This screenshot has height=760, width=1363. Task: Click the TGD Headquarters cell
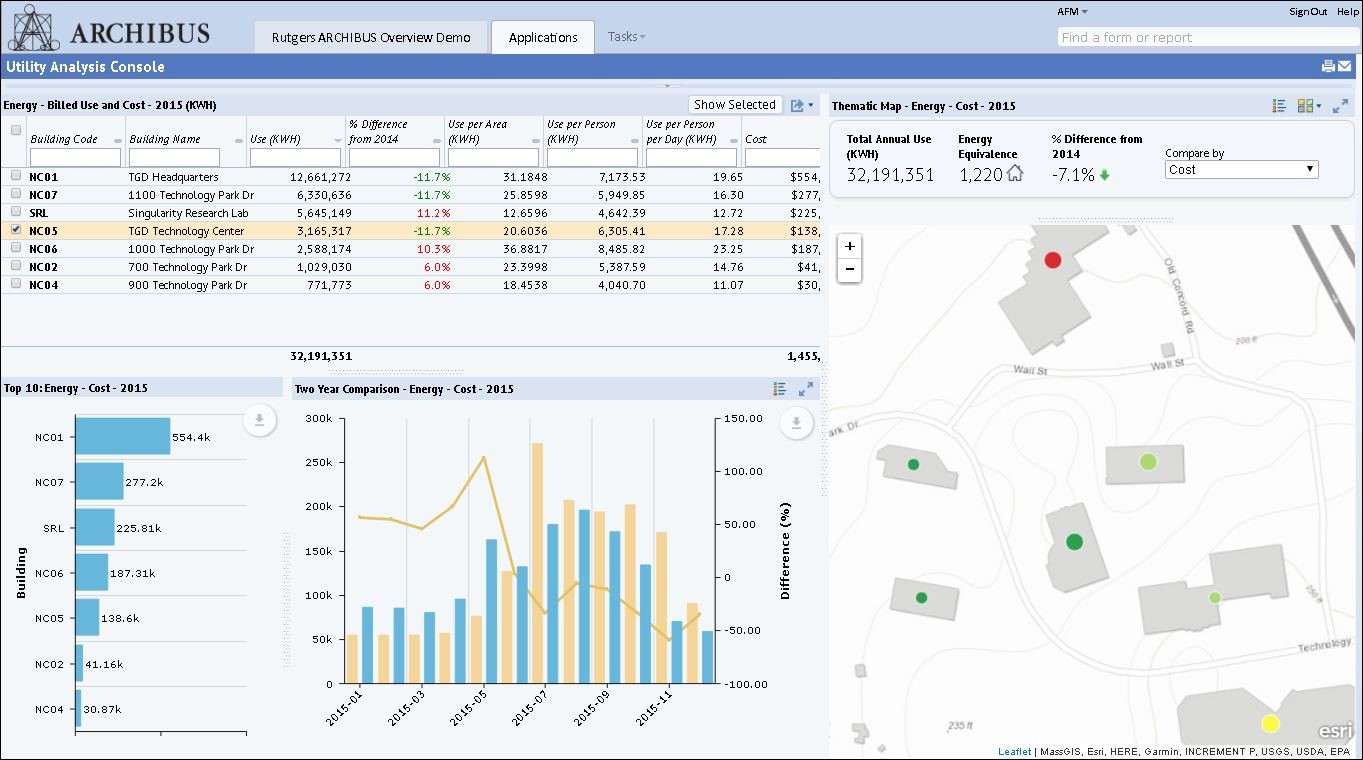pos(173,177)
